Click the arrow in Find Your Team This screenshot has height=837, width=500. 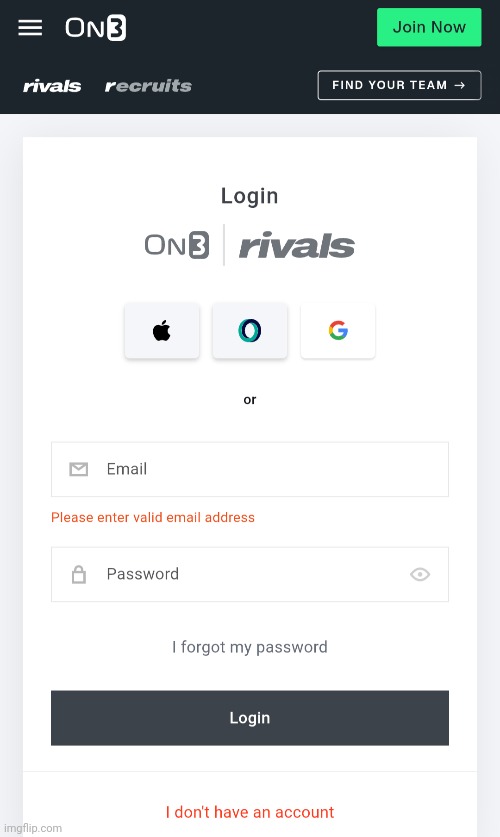459,85
